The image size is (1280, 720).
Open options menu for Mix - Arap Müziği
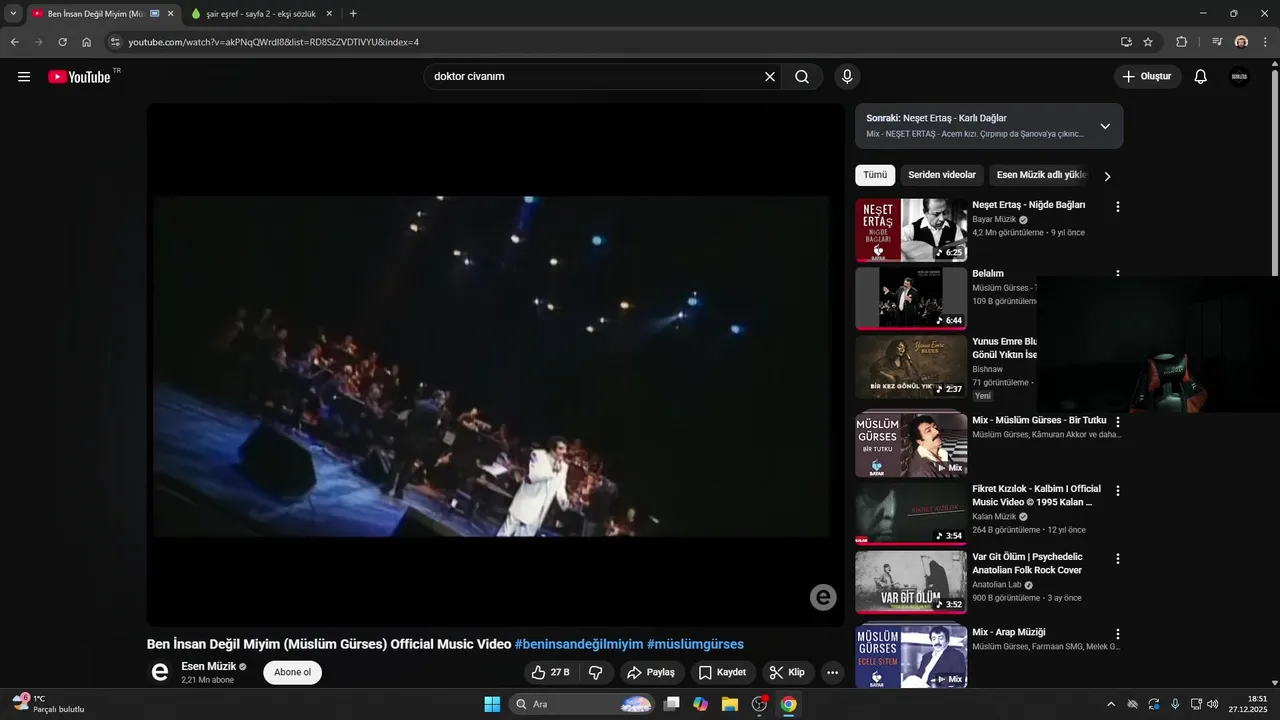1118,634
